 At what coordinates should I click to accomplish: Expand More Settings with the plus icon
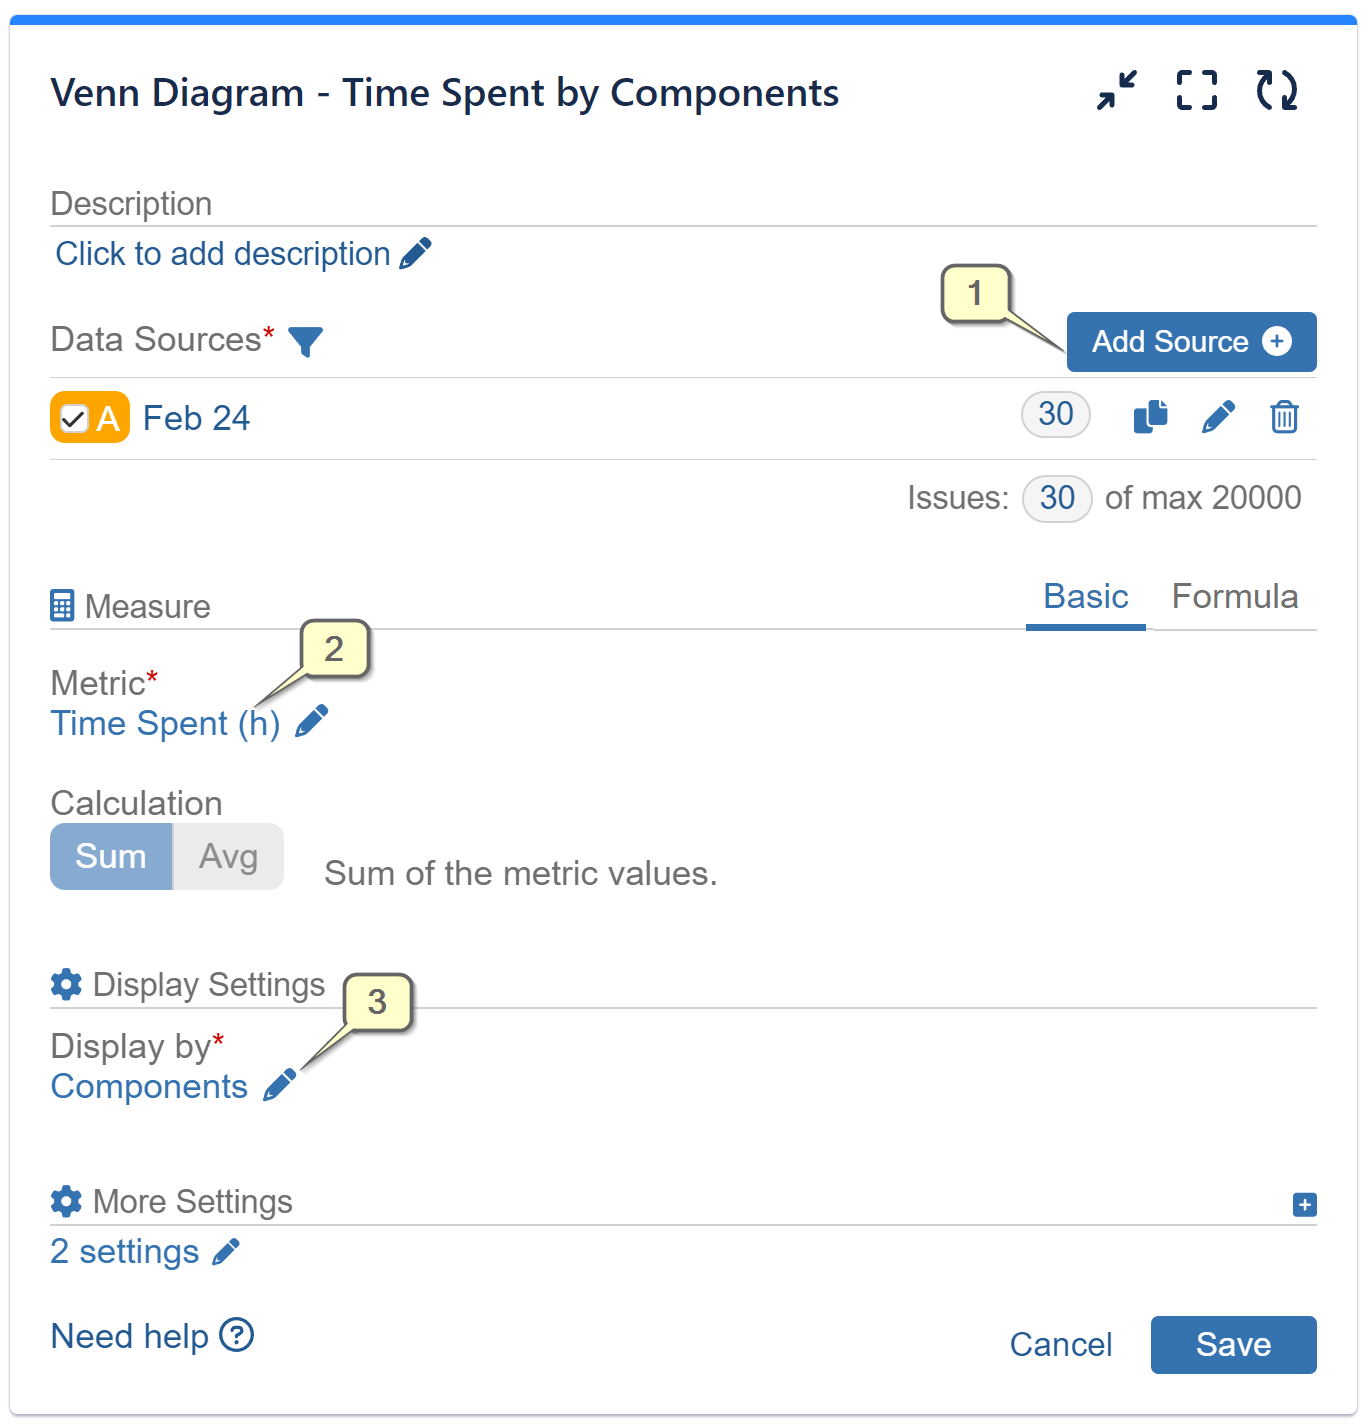click(1304, 1204)
